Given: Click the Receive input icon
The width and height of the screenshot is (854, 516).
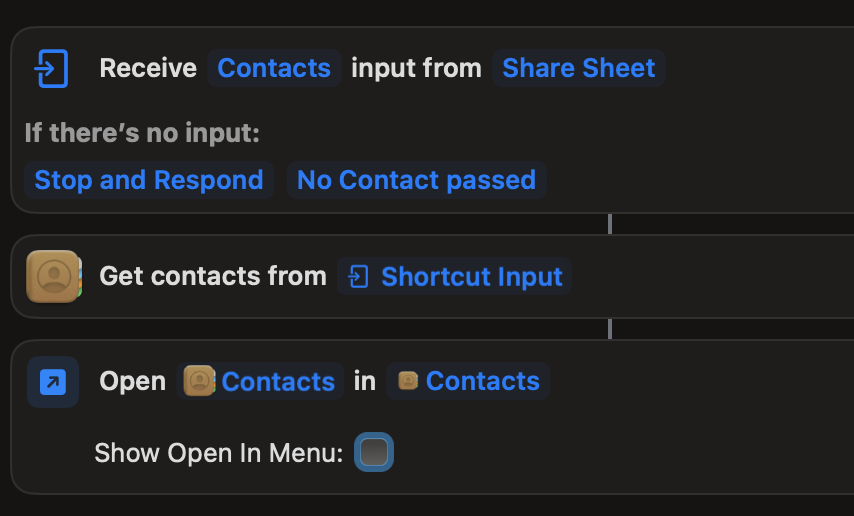Looking at the screenshot, I should pyautogui.click(x=50, y=69).
